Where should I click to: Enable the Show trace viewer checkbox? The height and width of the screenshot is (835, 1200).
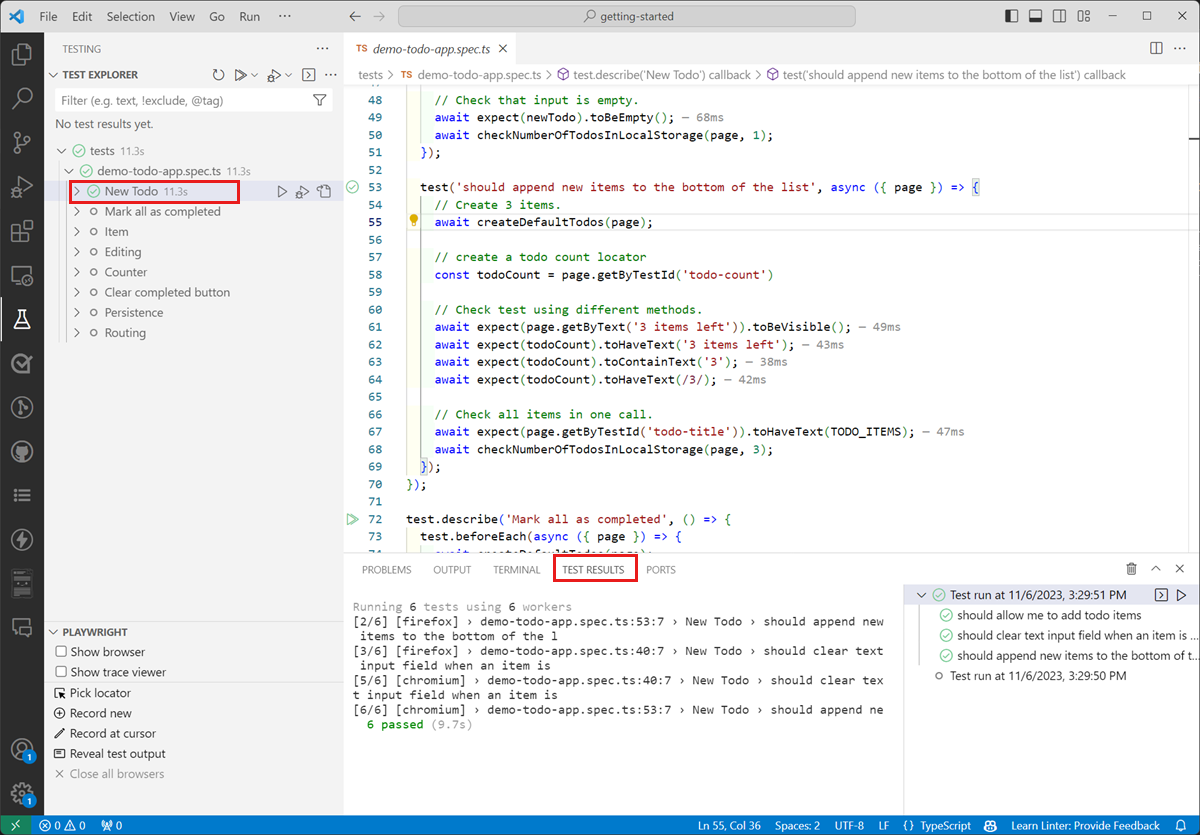click(x=61, y=672)
